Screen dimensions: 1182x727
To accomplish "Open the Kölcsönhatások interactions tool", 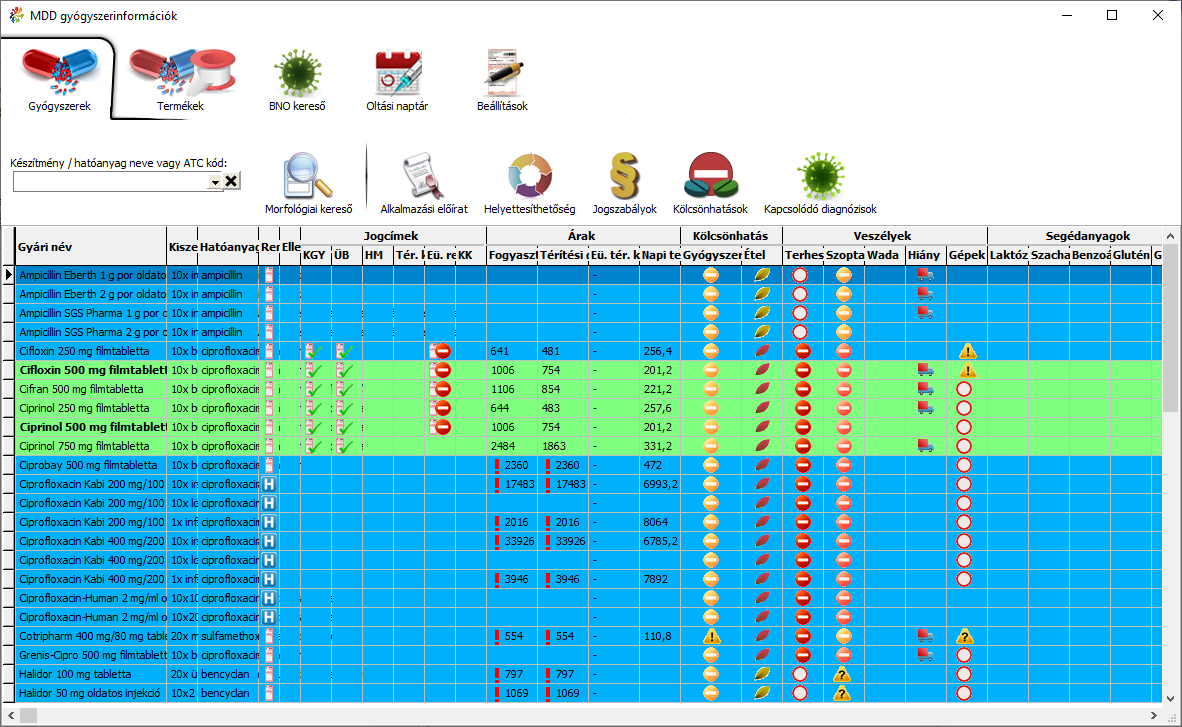I will click(710, 183).
